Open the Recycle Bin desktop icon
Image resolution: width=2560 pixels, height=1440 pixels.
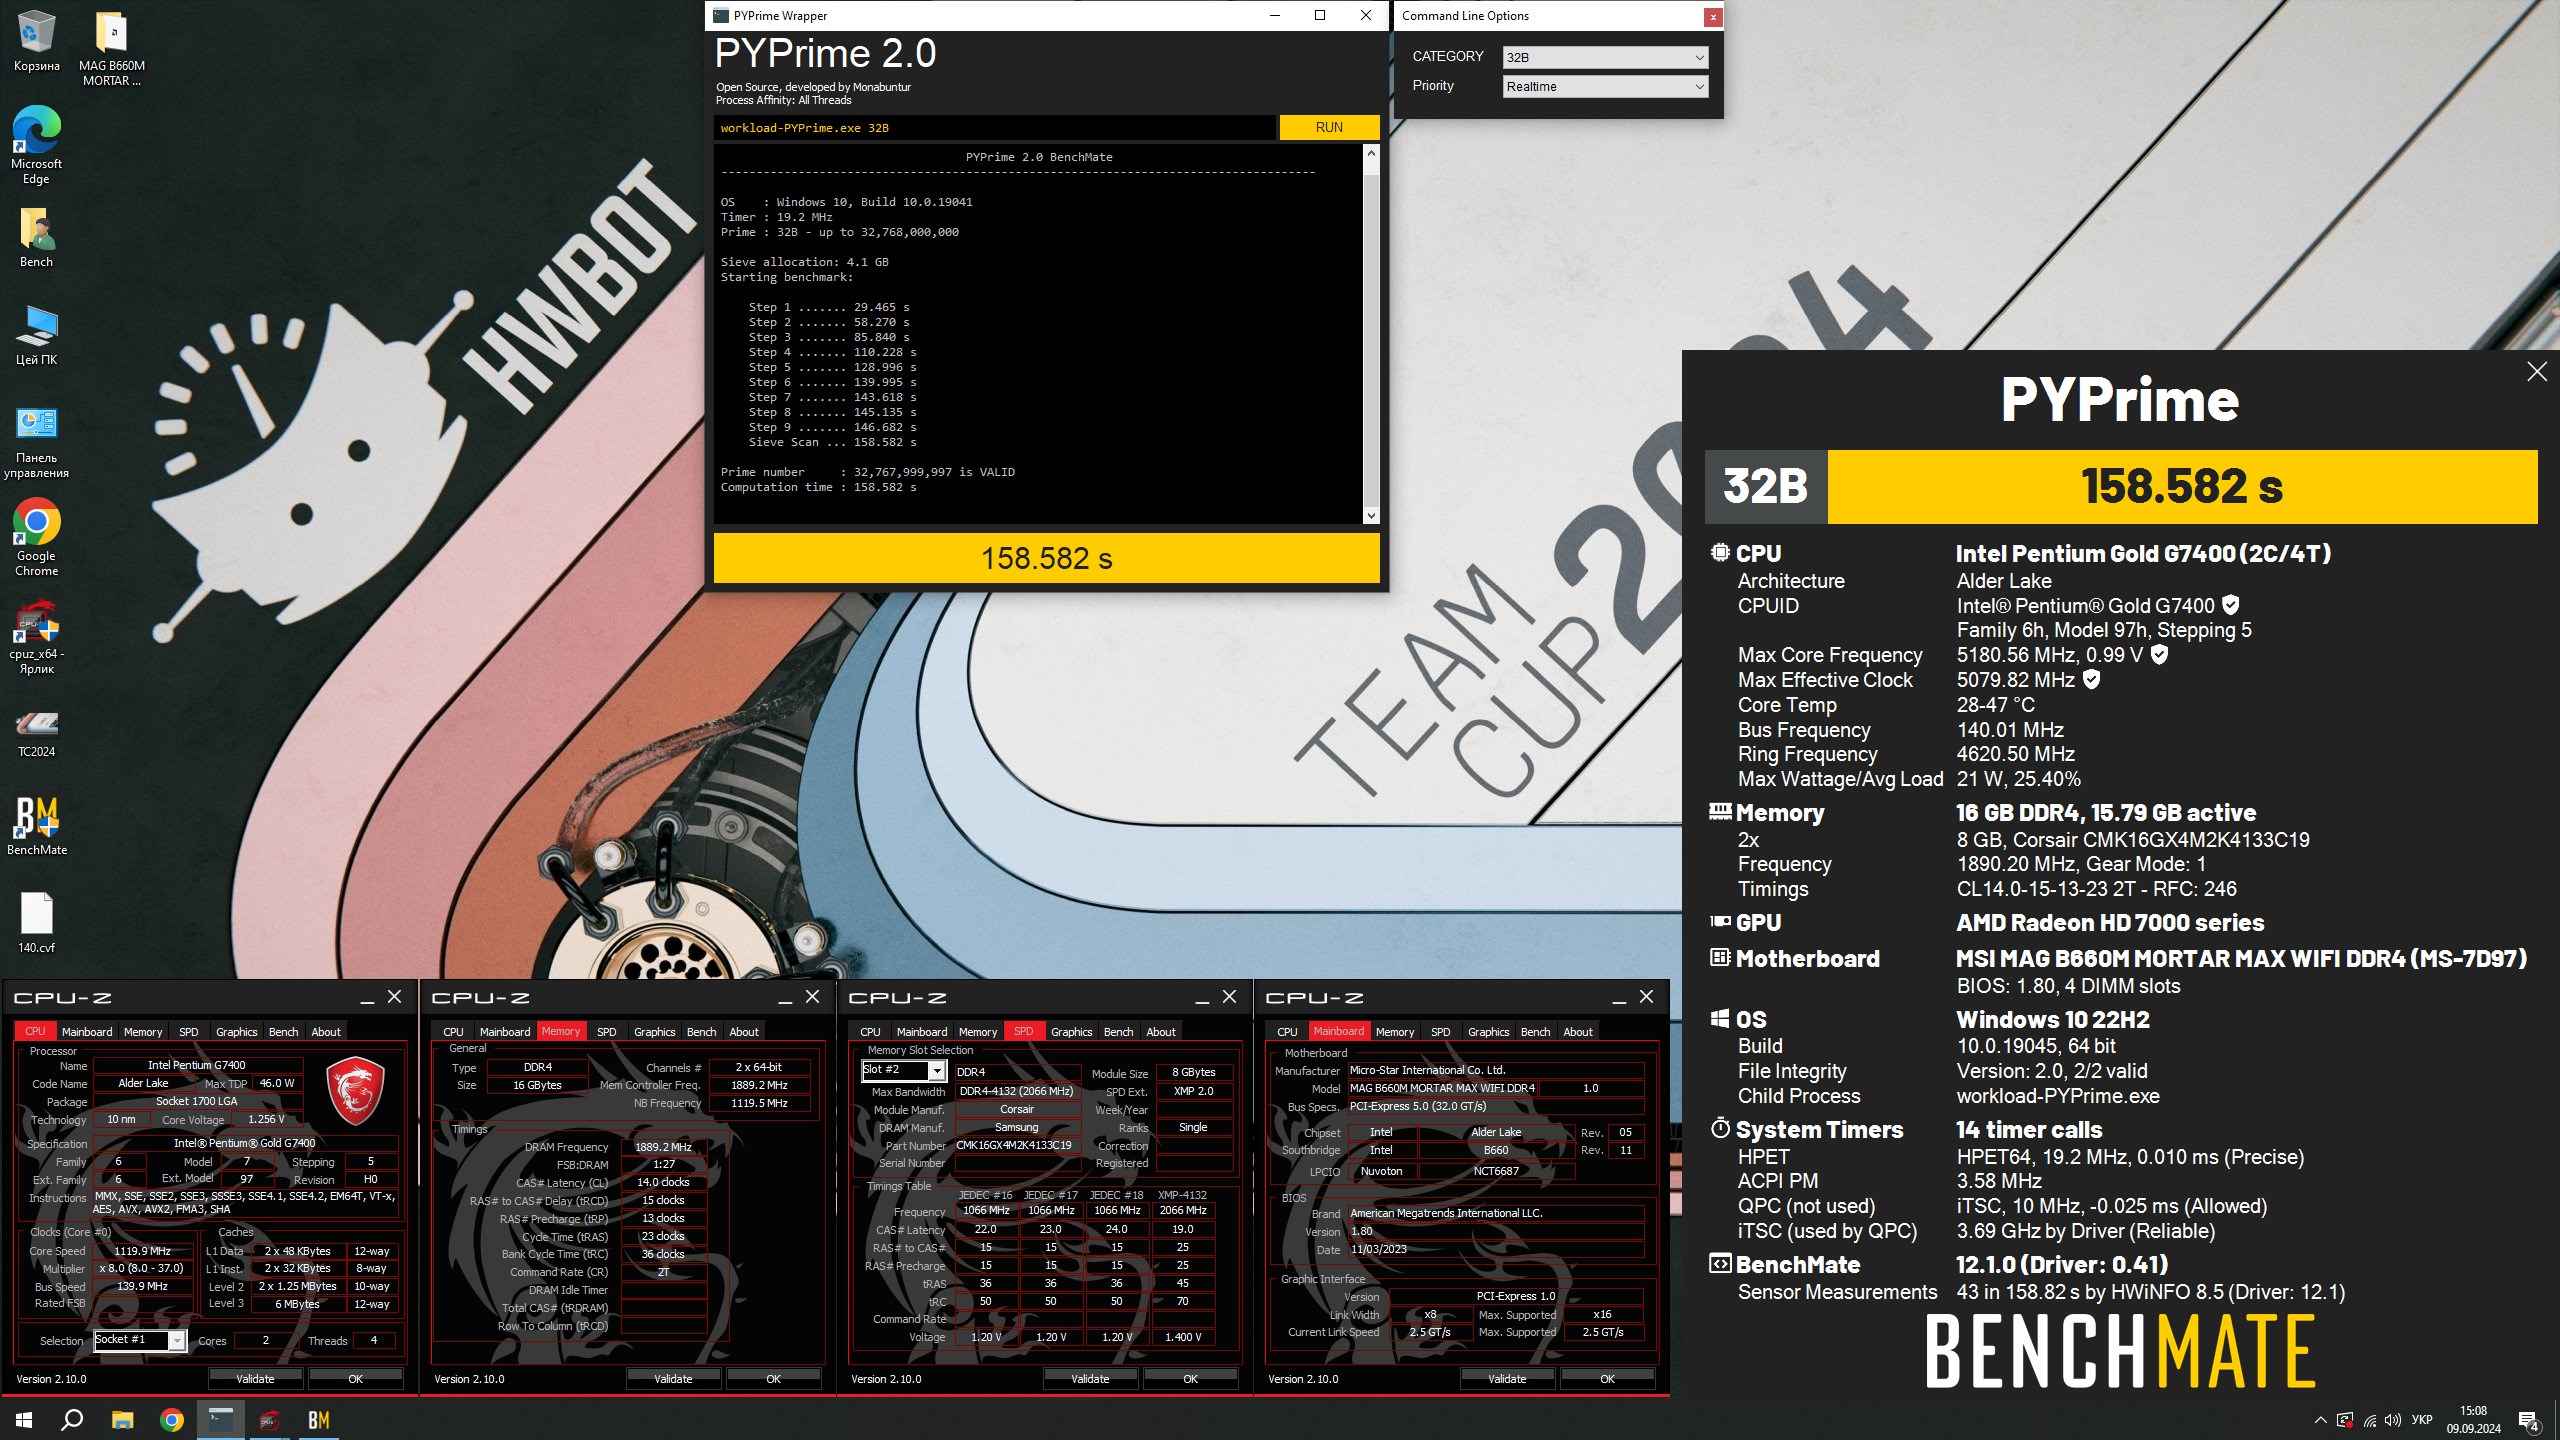coord(36,41)
